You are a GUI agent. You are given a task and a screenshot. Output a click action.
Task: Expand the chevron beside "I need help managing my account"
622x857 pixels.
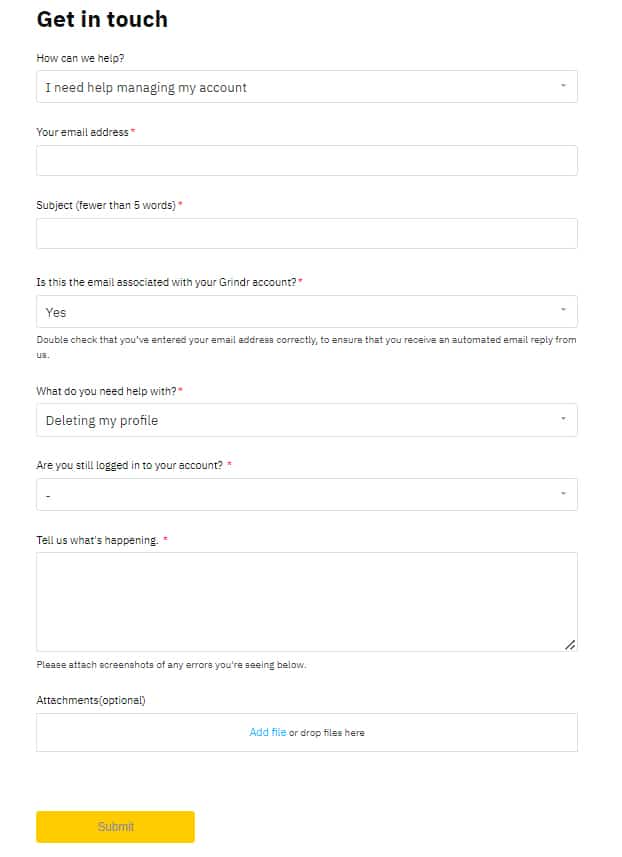coord(563,86)
